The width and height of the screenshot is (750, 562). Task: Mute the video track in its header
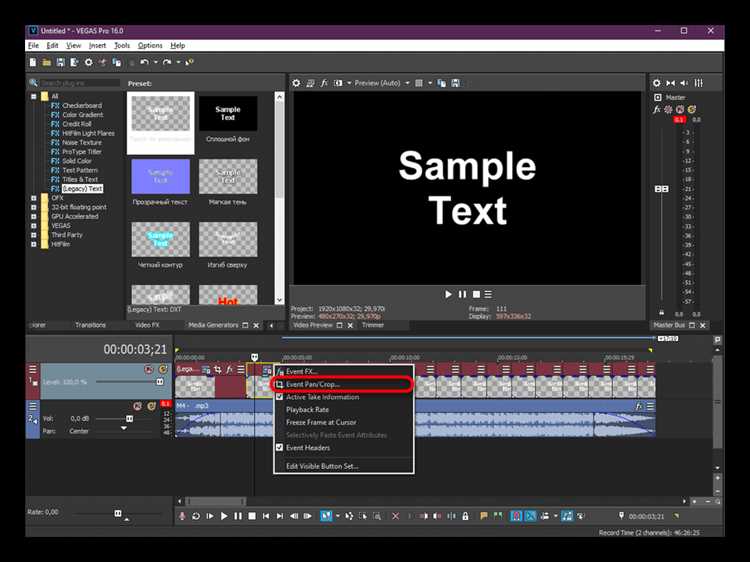[x=149, y=369]
